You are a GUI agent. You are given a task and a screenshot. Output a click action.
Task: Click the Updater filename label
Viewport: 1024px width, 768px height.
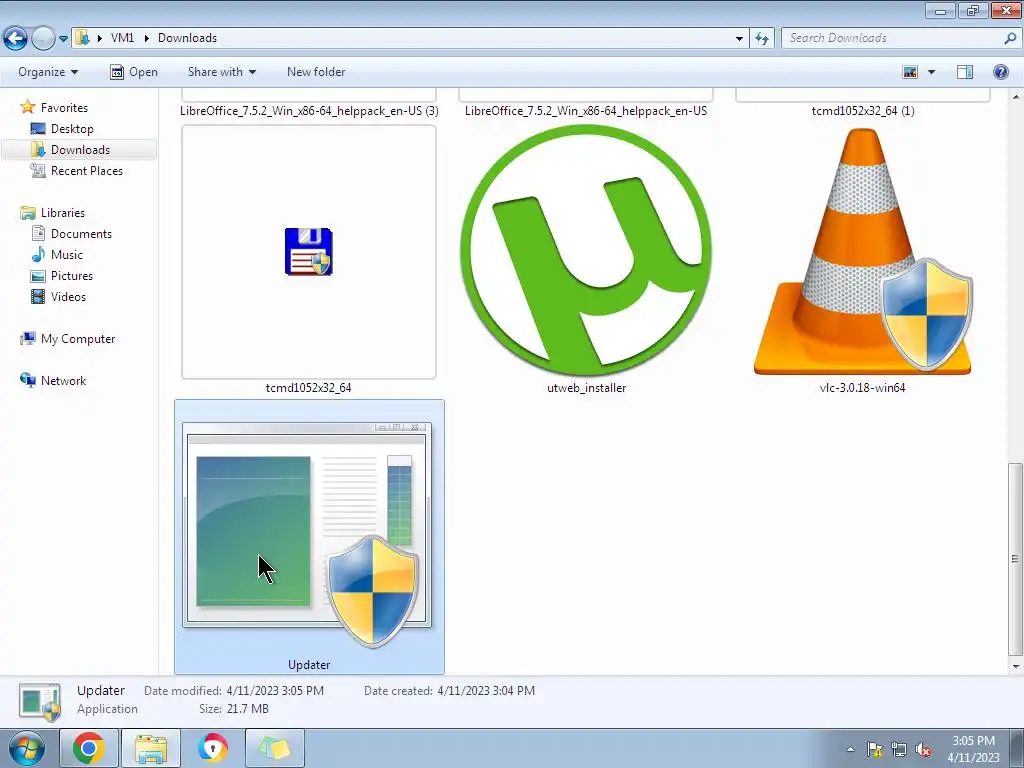pyautogui.click(x=309, y=665)
